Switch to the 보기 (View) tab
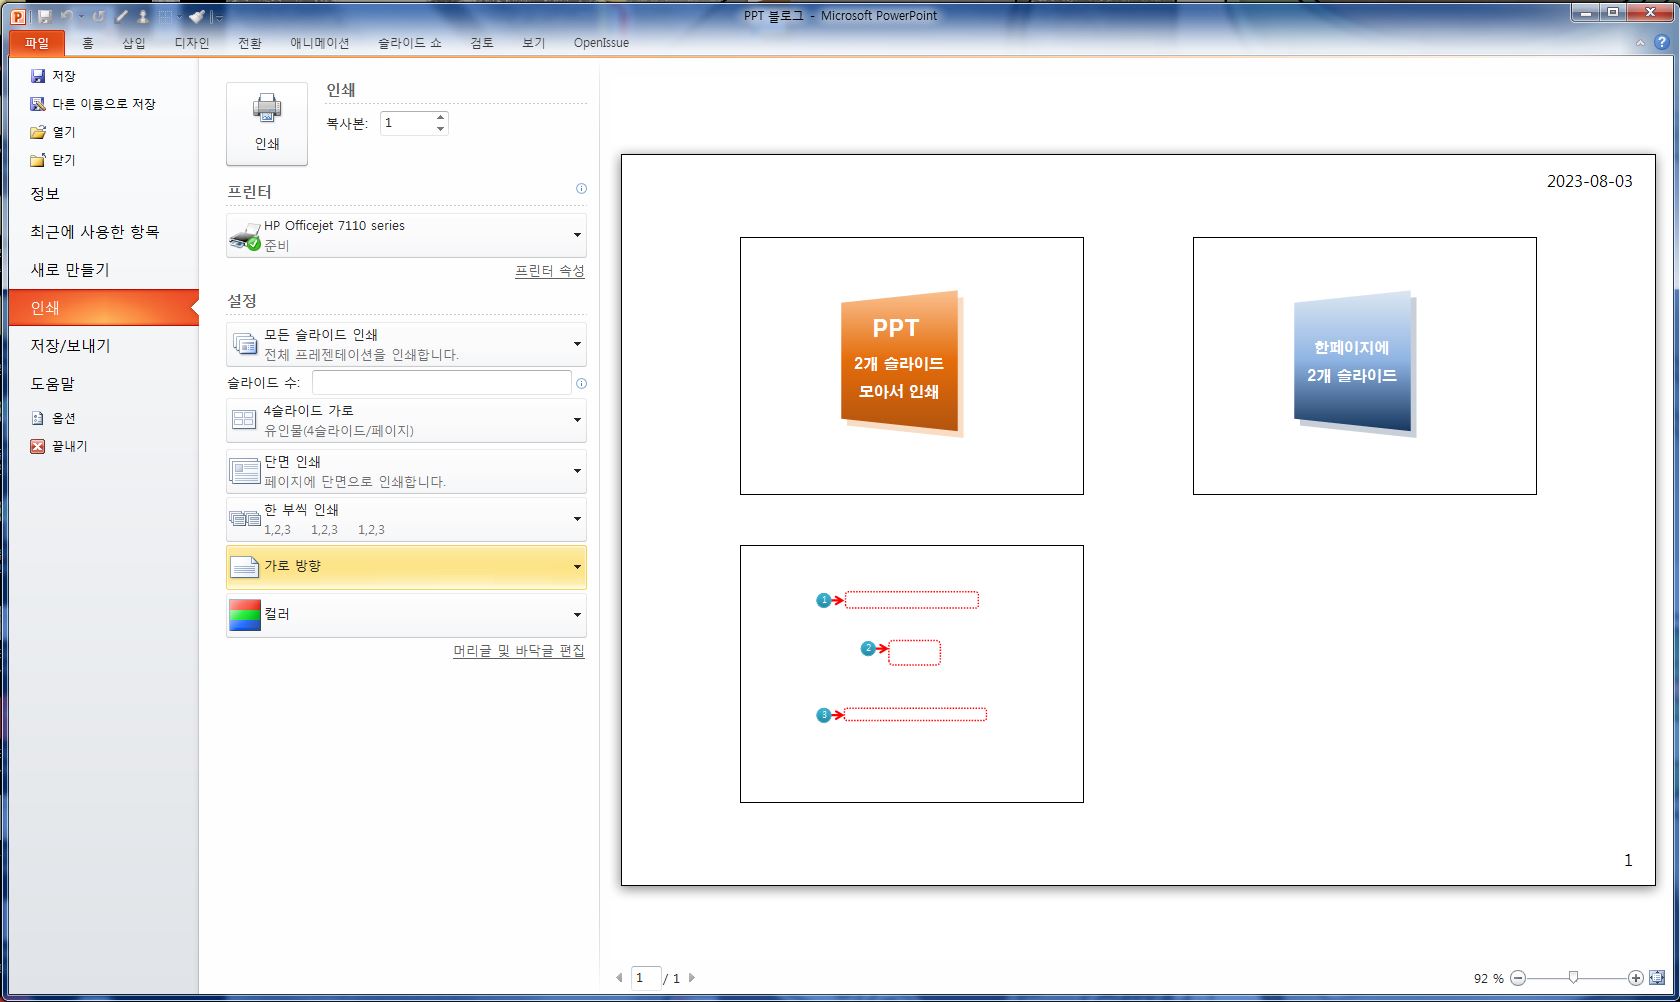 534,43
